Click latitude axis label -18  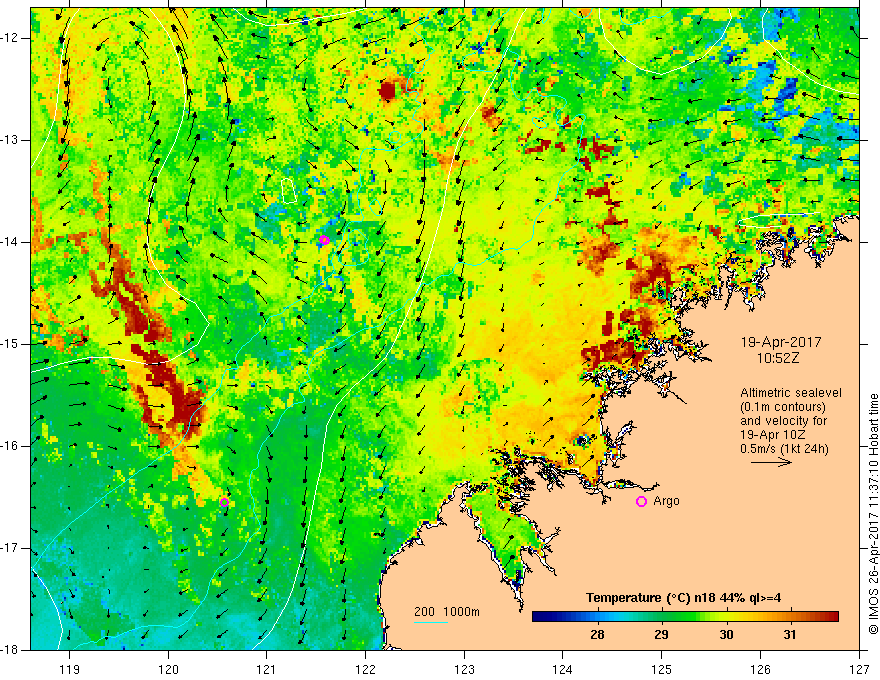click(11, 650)
